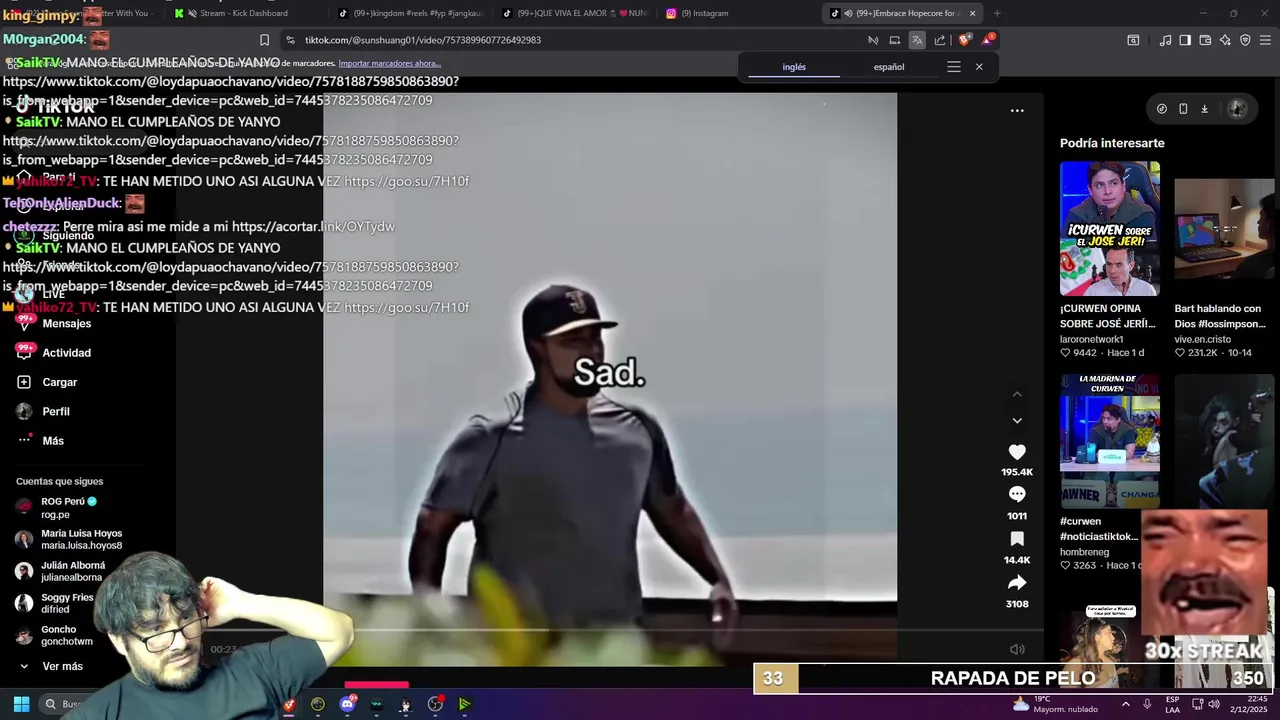This screenshot has width=1280, height=720.
Task: Click the laroronetwork1 author name
Action: (1091, 339)
